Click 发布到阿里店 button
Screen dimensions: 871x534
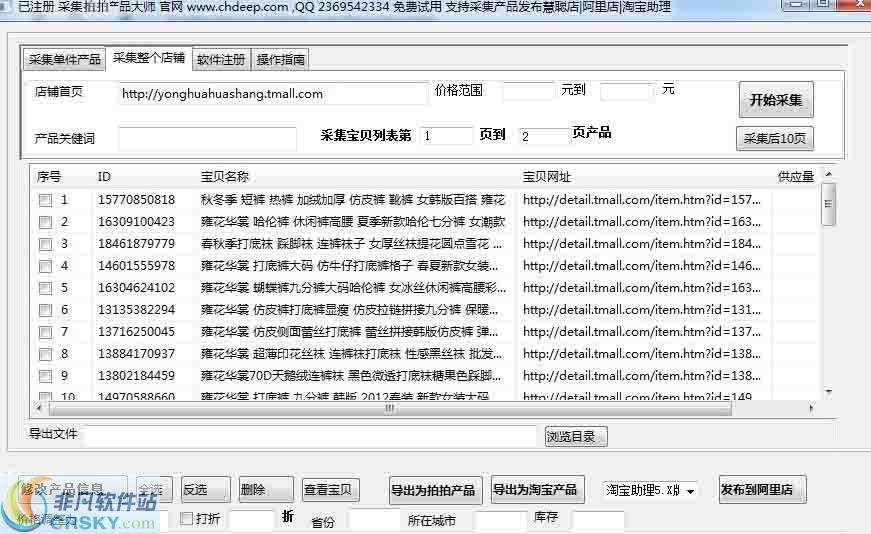(762, 490)
